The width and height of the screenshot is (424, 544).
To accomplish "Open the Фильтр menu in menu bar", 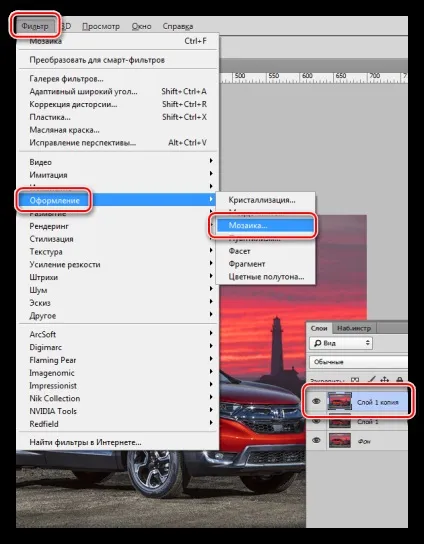I will point(35,26).
